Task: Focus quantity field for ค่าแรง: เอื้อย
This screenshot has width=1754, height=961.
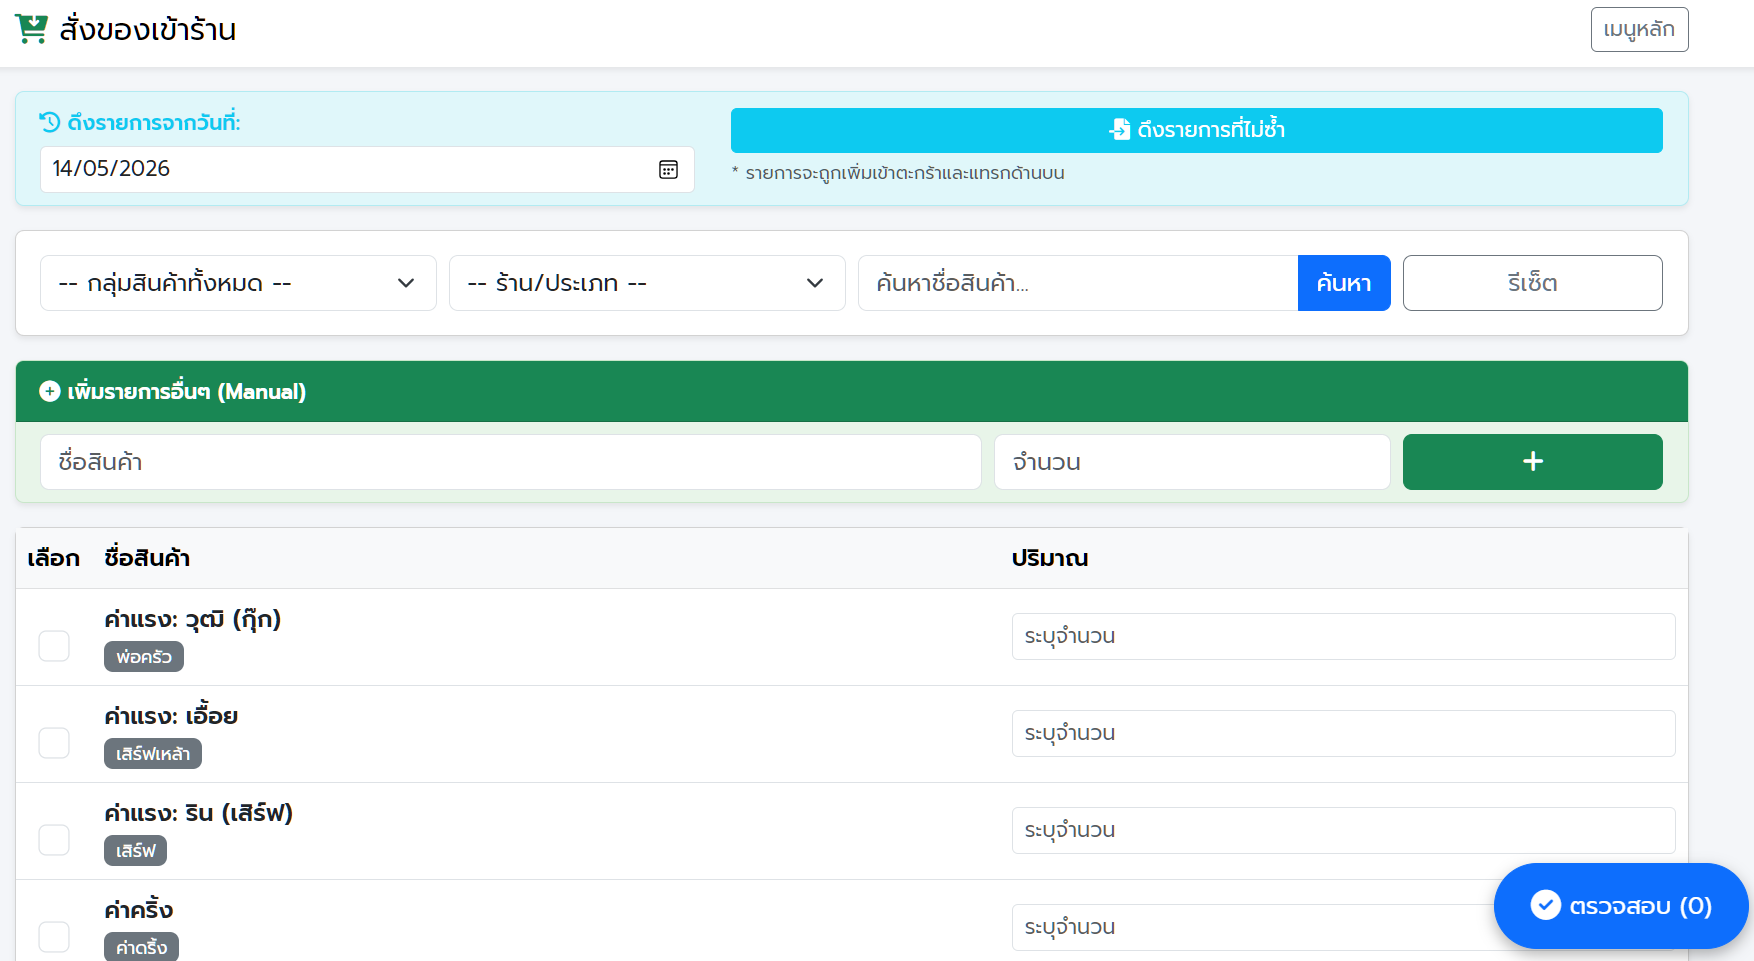Action: pos(1343,733)
